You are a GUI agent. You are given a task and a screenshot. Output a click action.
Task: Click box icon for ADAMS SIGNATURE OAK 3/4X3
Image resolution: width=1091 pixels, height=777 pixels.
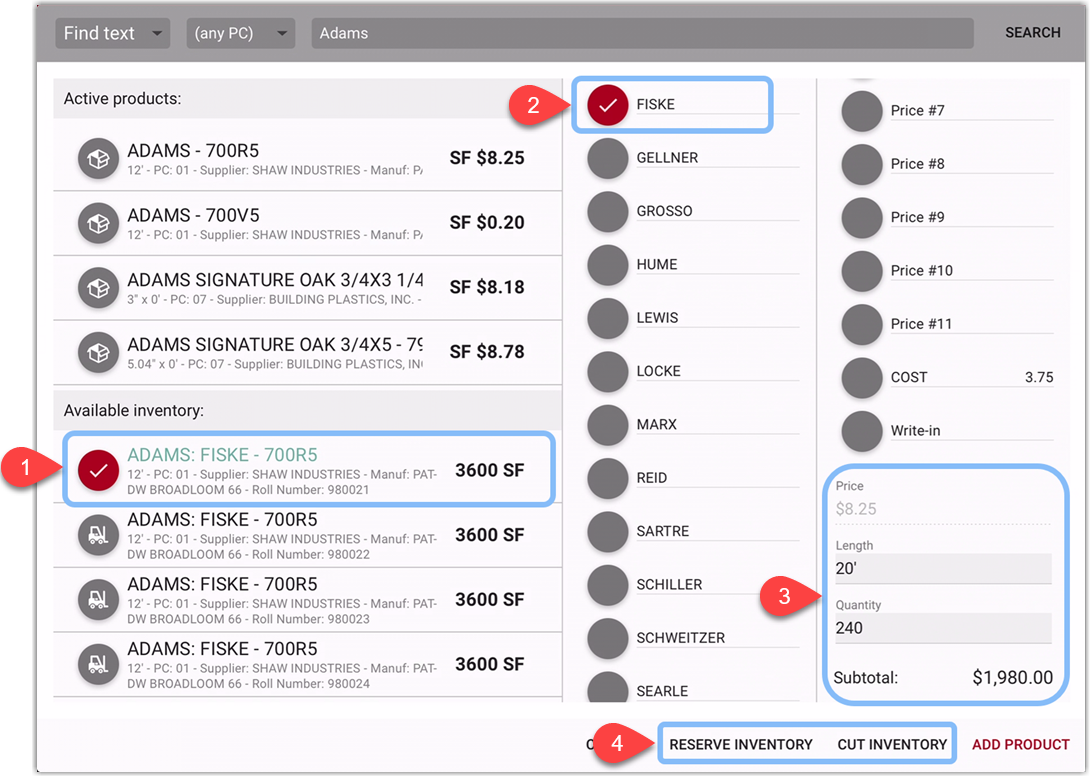point(98,288)
